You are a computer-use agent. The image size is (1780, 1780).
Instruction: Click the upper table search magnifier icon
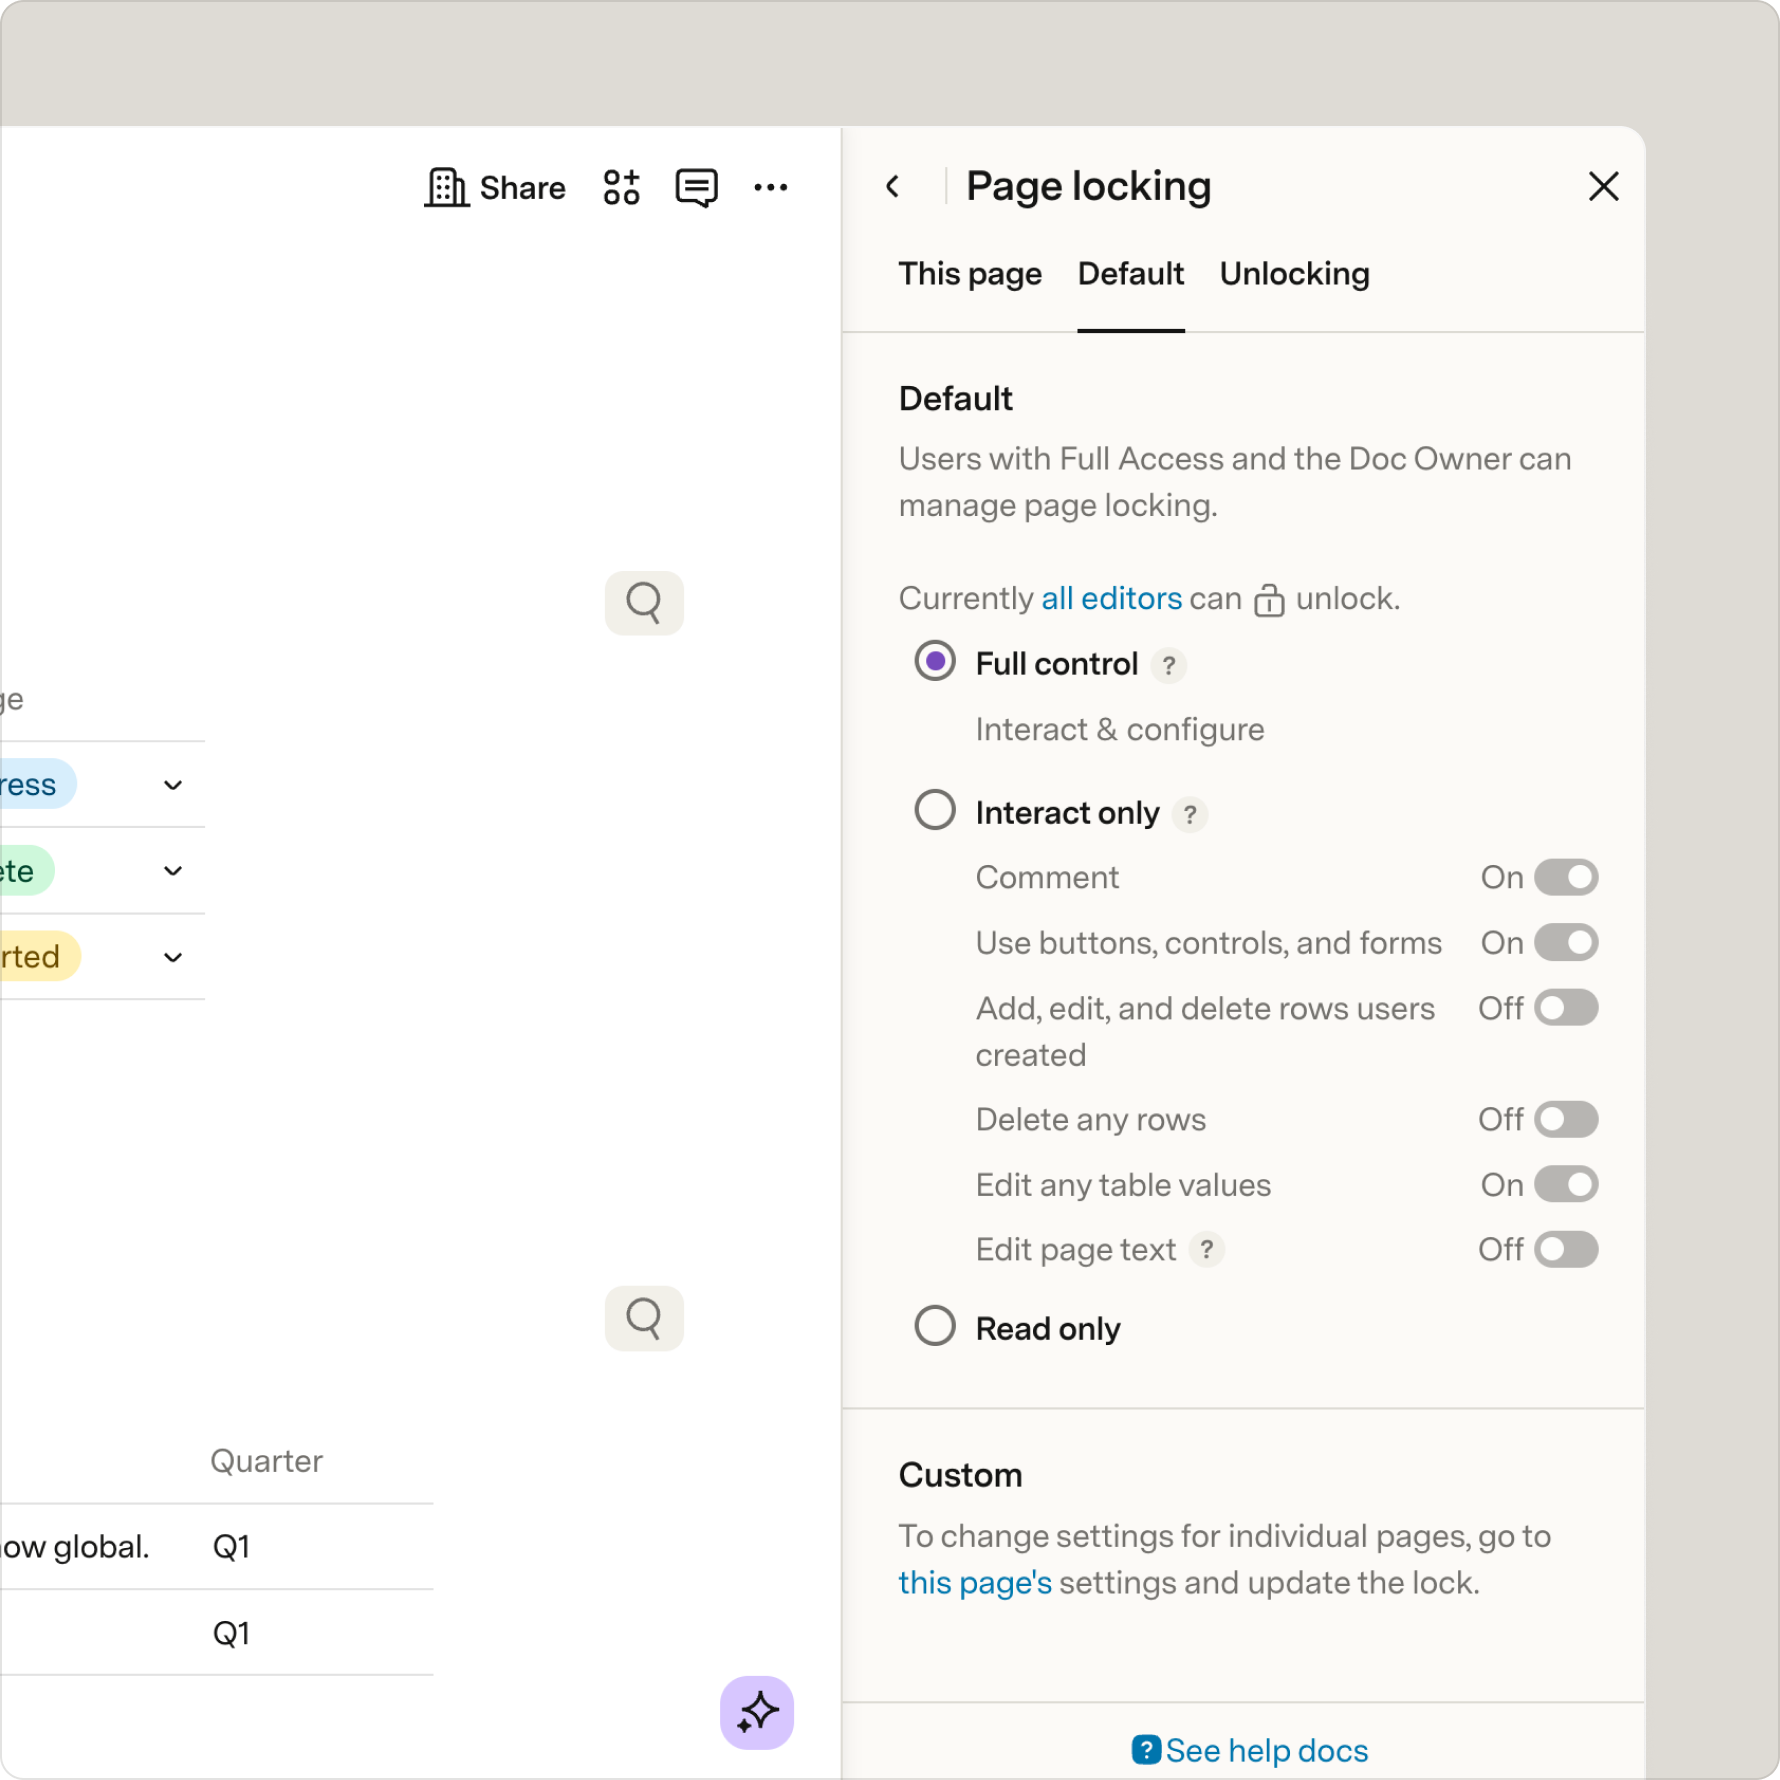(x=644, y=603)
